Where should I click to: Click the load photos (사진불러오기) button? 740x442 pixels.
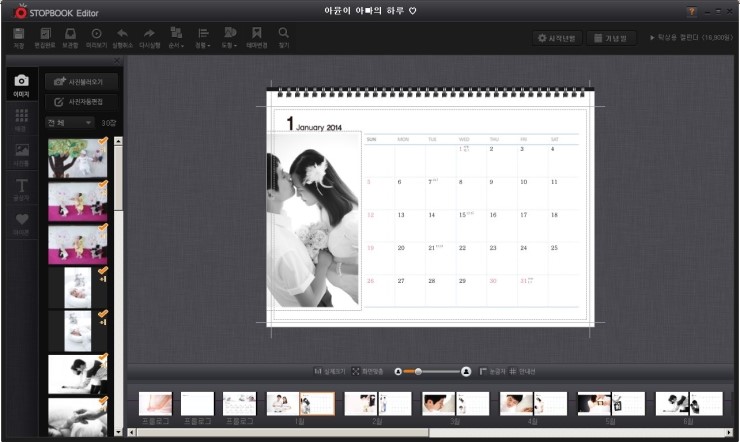[81, 81]
